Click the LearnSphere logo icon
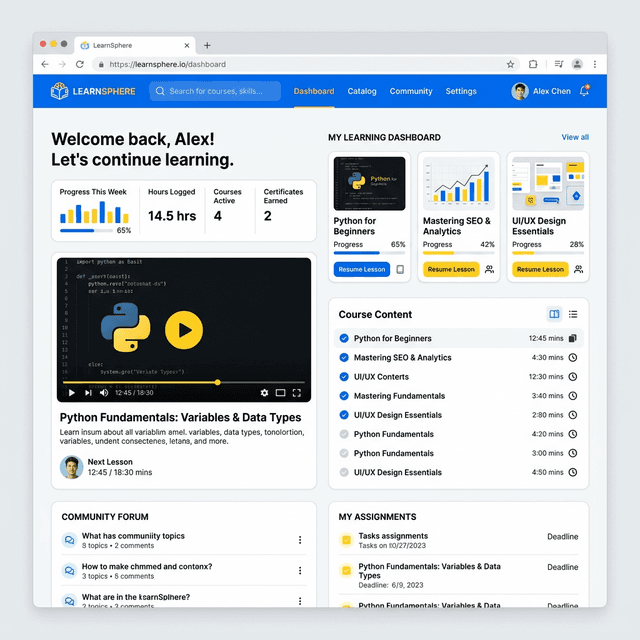 [x=60, y=91]
